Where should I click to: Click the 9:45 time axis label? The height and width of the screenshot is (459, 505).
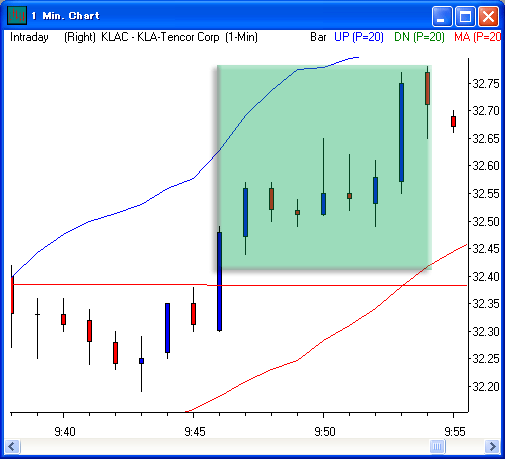pos(195,432)
